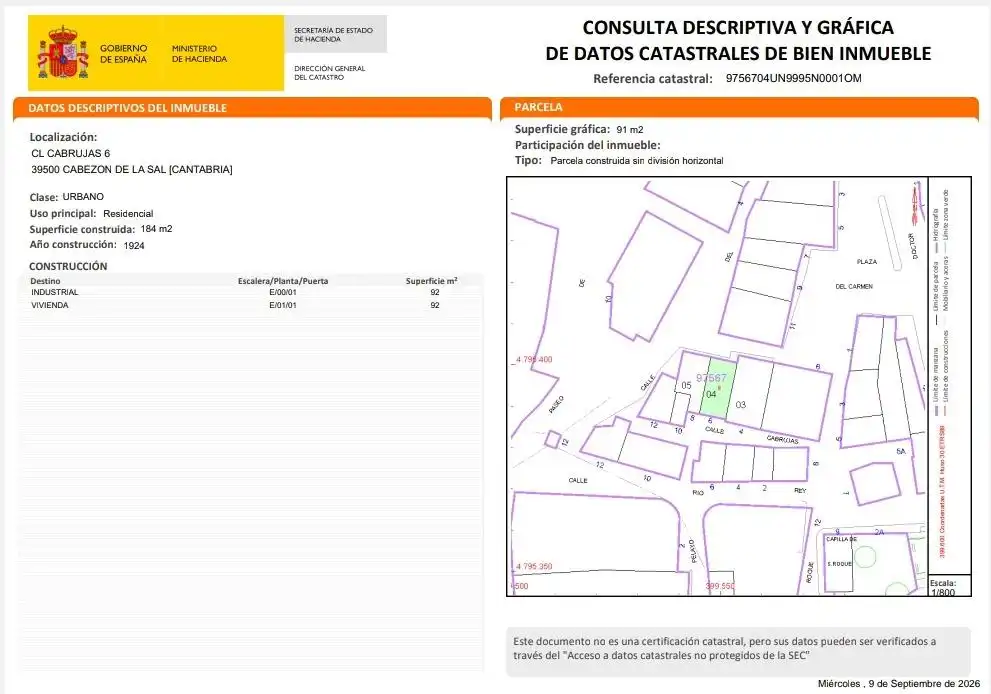Click coordinate label '4.795.400' on the map
Image resolution: width=991 pixels, height=694 pixels.
(x=534, y=360)
